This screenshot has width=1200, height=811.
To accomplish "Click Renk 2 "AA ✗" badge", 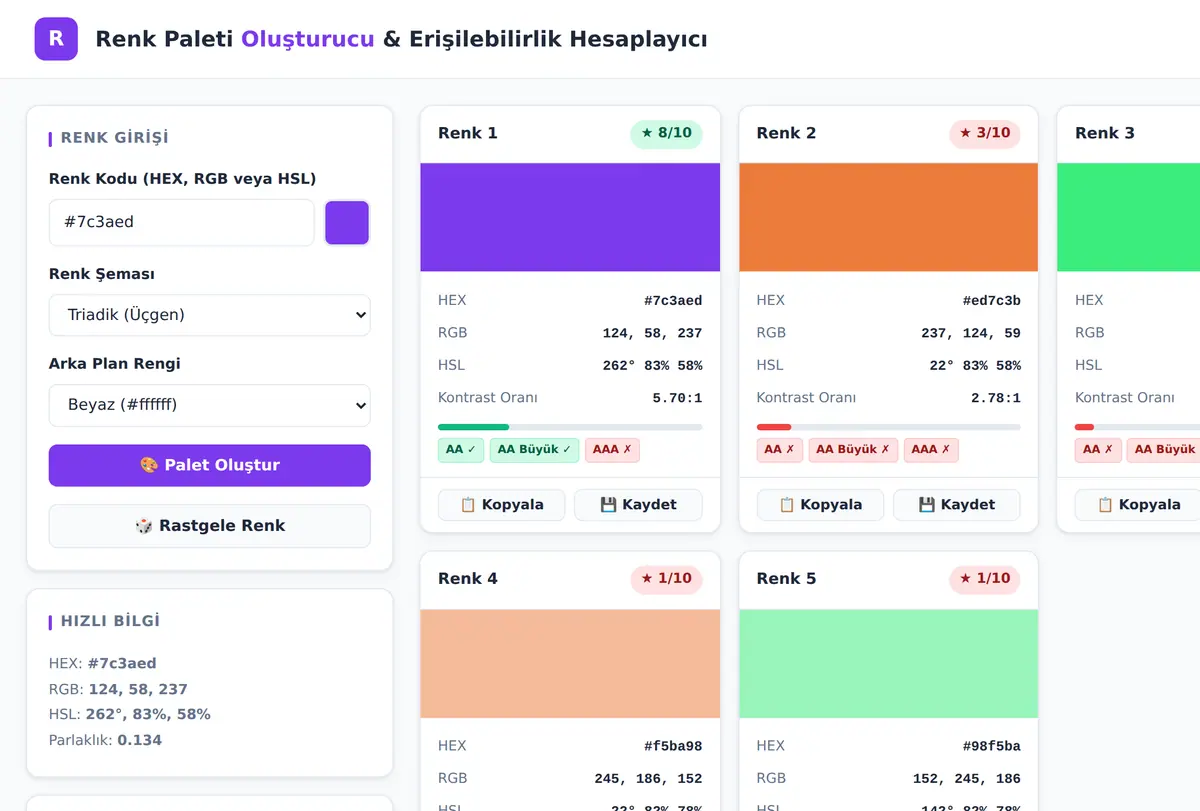I will [780, 450].
